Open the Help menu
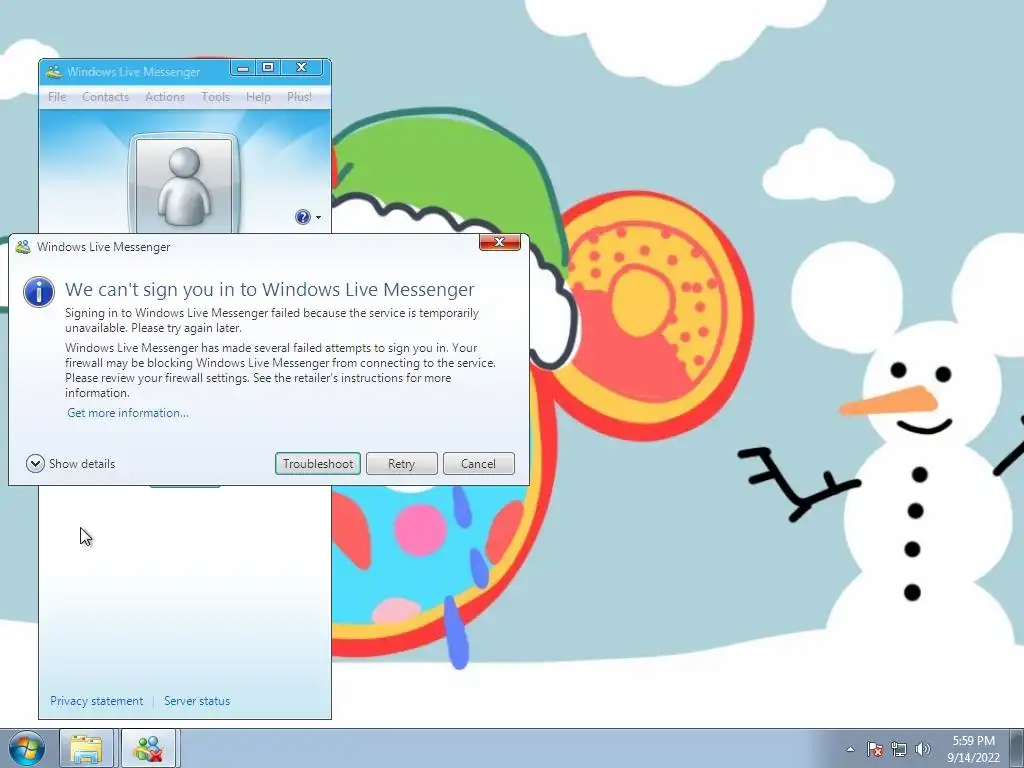This screenshot has width=1024, height=768. point(258,97)
